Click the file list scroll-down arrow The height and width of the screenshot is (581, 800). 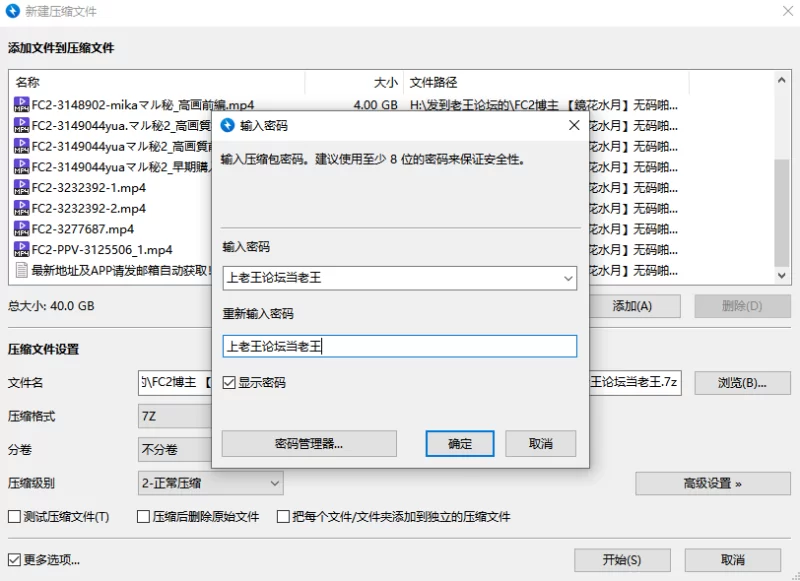[x=782, y=275]
